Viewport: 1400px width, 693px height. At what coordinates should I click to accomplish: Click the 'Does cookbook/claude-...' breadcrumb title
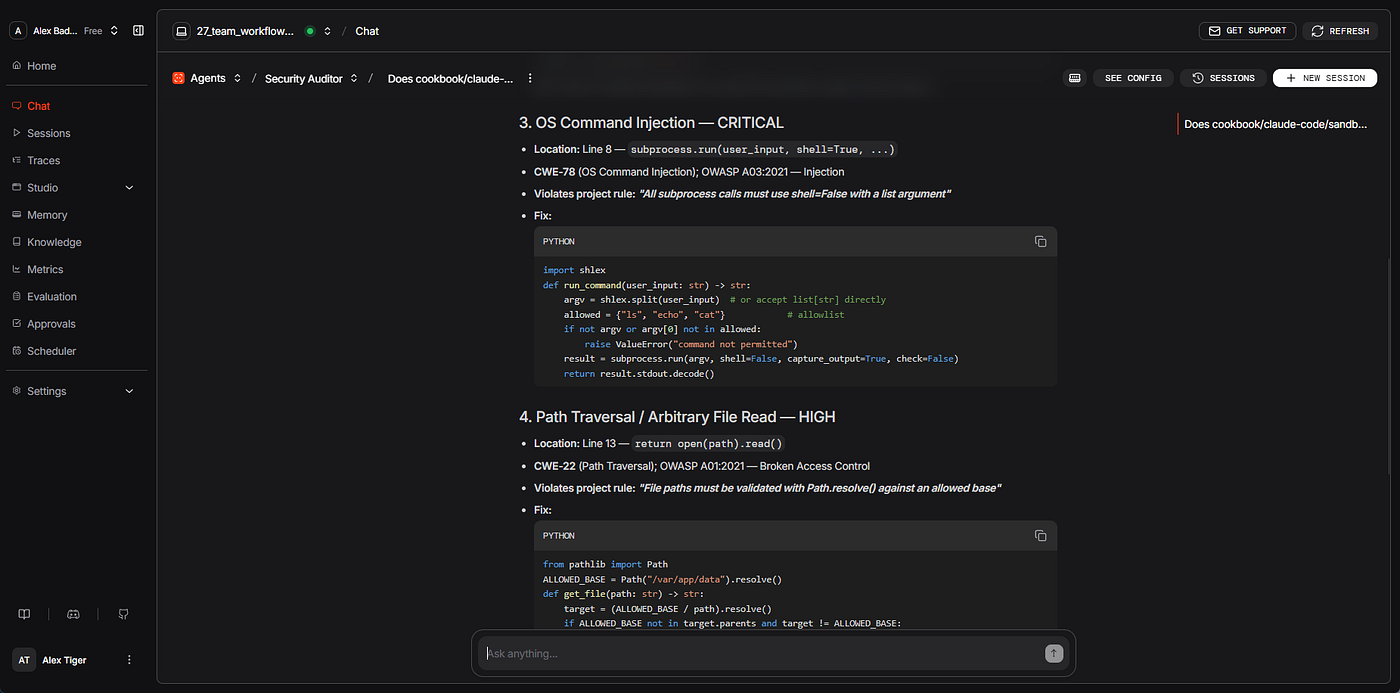click(450, 78)
